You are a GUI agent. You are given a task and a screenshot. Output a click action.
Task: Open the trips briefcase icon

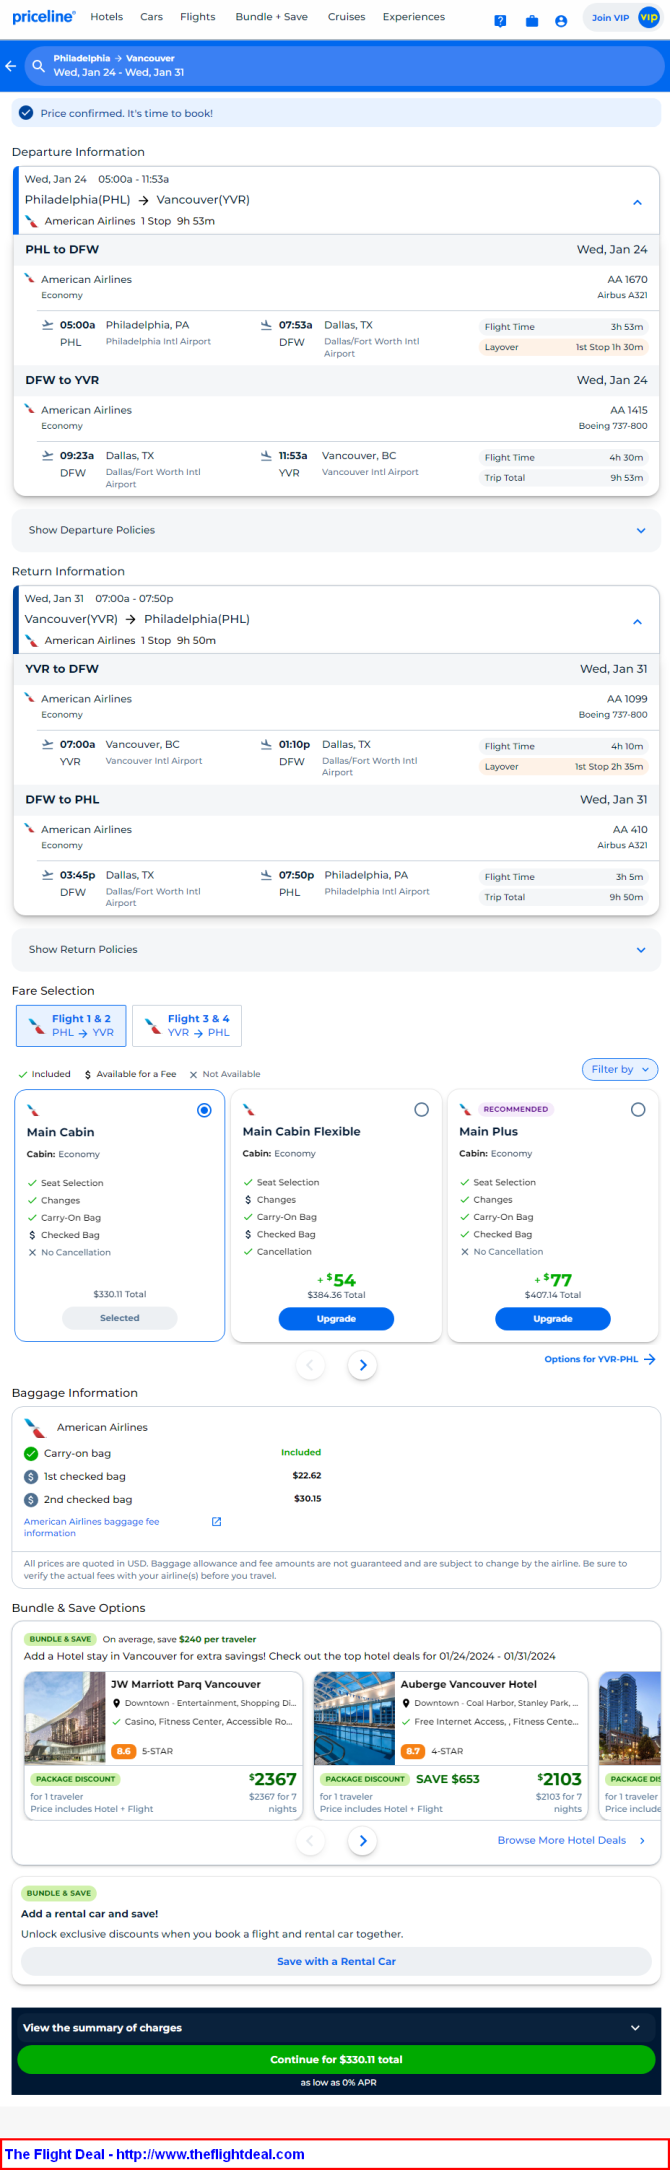[531, 21]
